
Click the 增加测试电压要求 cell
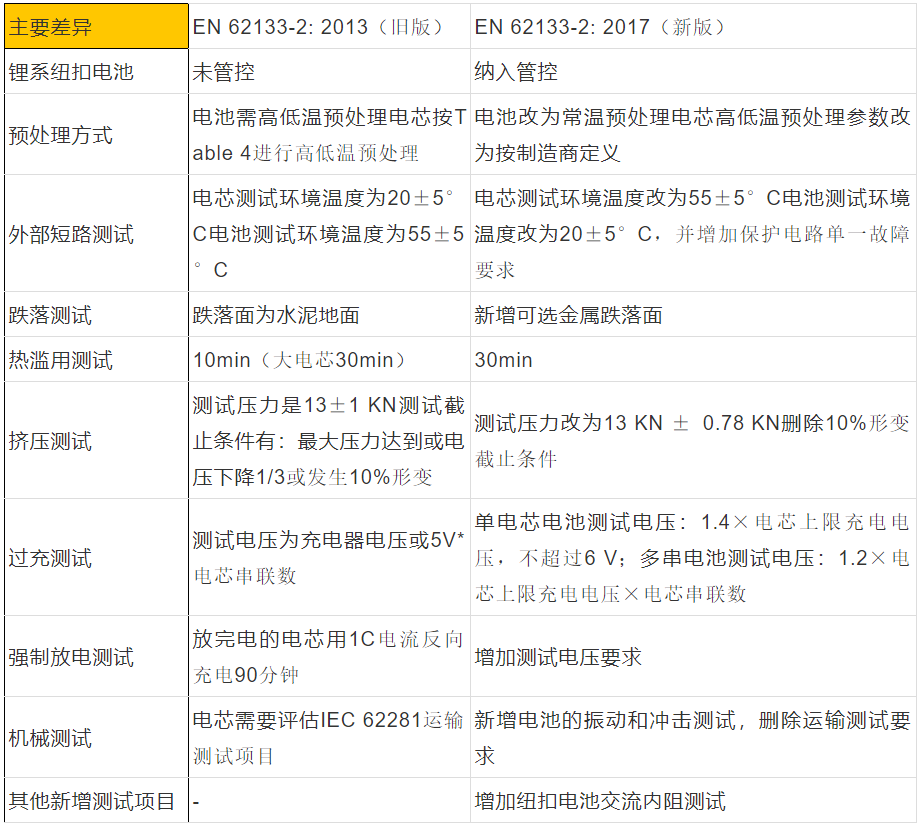[x=558, y=657]
